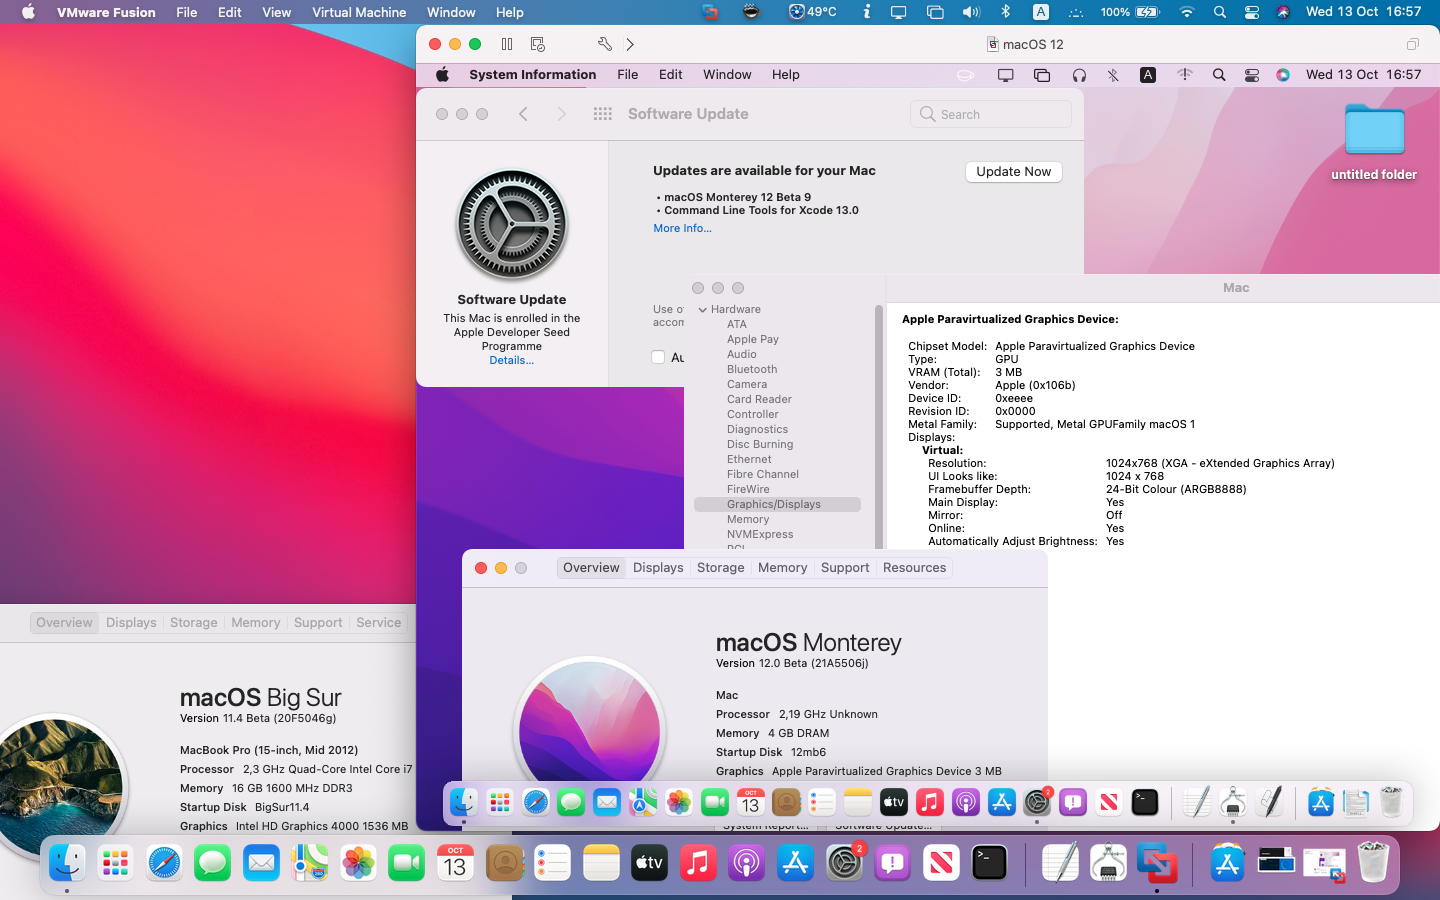The width and height of the screenshot is (1440, 900).
Task: Open App Store in the host Dock
Action: (x=796, y=863)
